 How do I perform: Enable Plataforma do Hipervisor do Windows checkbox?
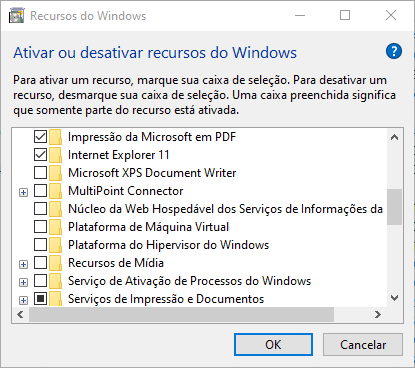(x=40, y=245)
